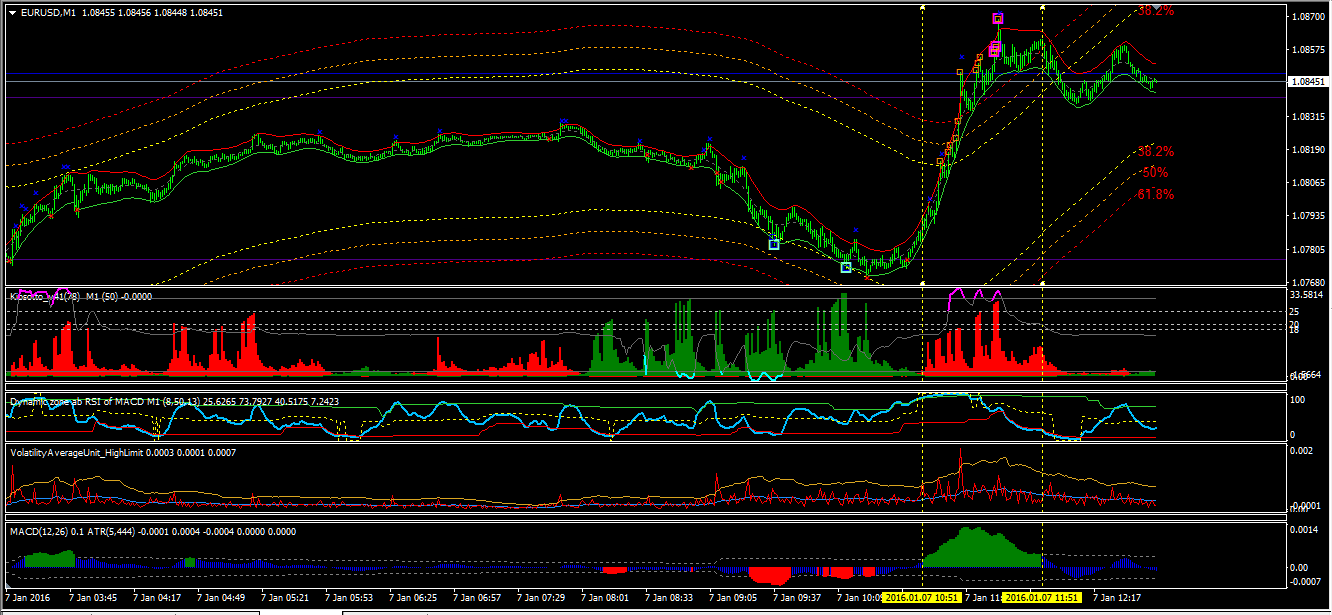Click the 1.08700 price scale label
The height and width of the screenshot is (615, 1332).
point(1308,17)
